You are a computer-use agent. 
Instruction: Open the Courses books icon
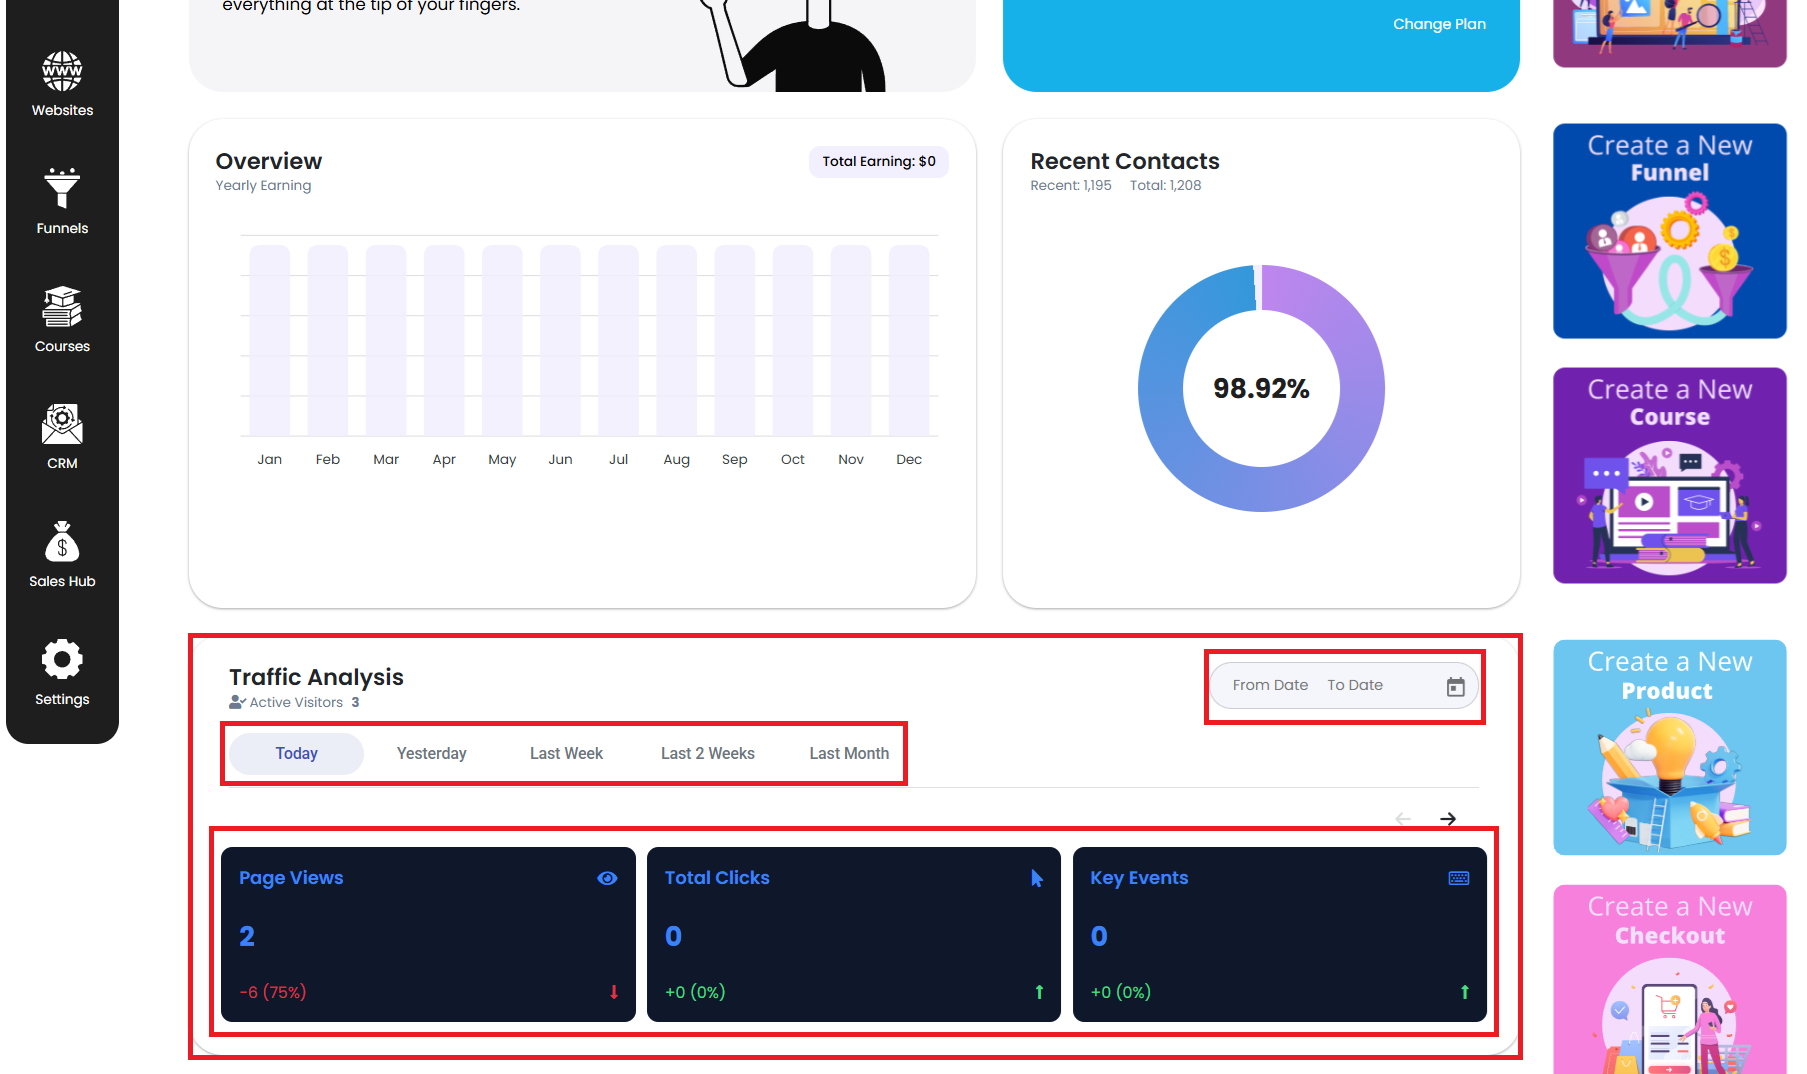point(62,307)
